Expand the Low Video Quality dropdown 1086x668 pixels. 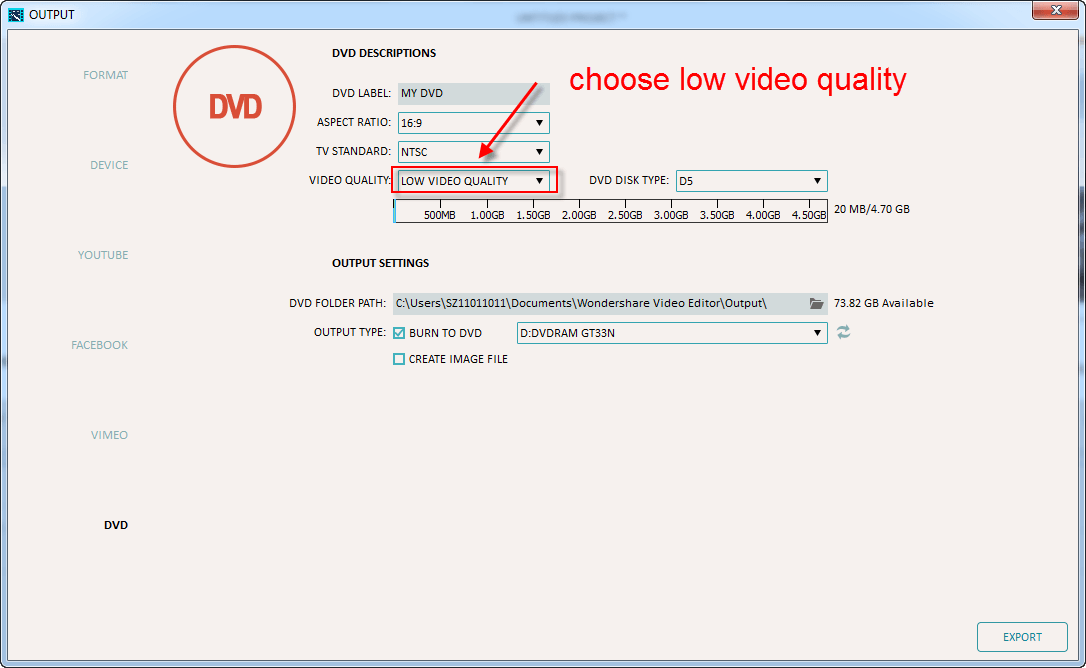[474, 181]
